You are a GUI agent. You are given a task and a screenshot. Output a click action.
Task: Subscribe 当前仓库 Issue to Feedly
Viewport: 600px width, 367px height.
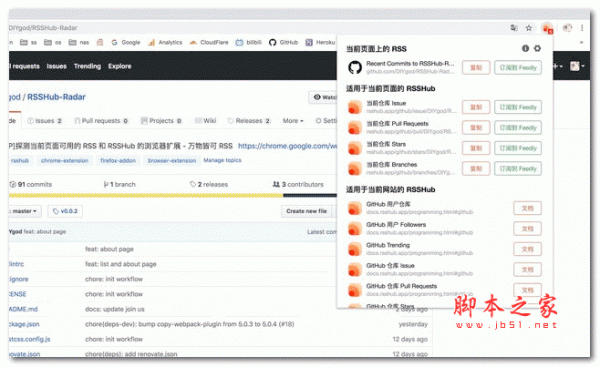(518, 107)
